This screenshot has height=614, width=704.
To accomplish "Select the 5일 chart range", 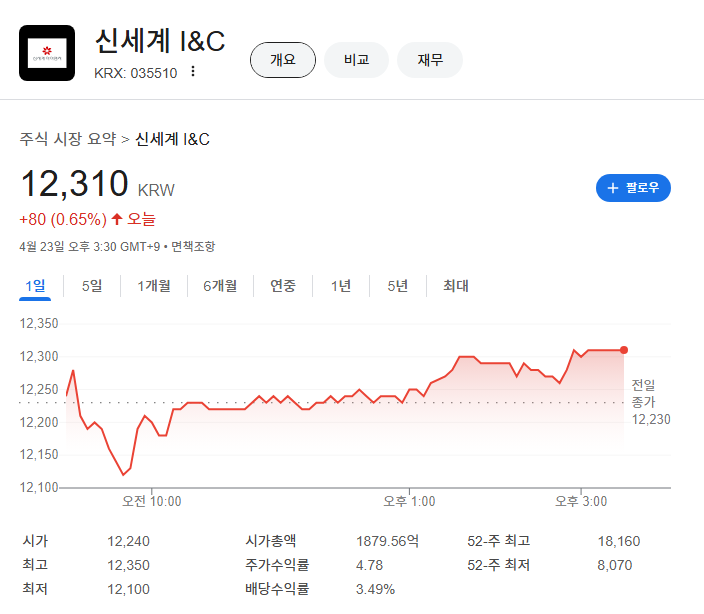I will [x=92, y=286].
